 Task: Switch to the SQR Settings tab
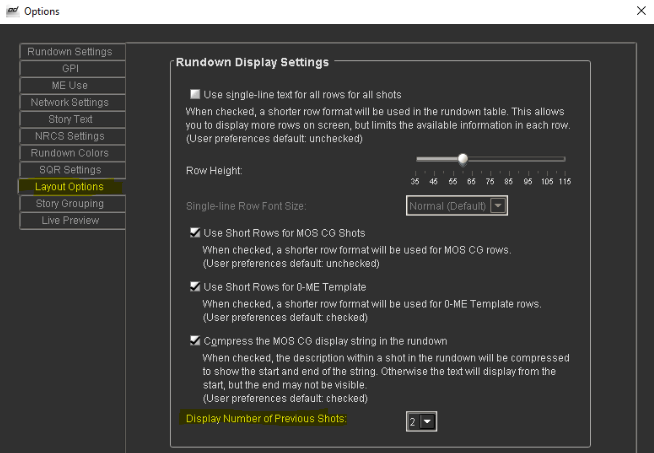[70, 170]
